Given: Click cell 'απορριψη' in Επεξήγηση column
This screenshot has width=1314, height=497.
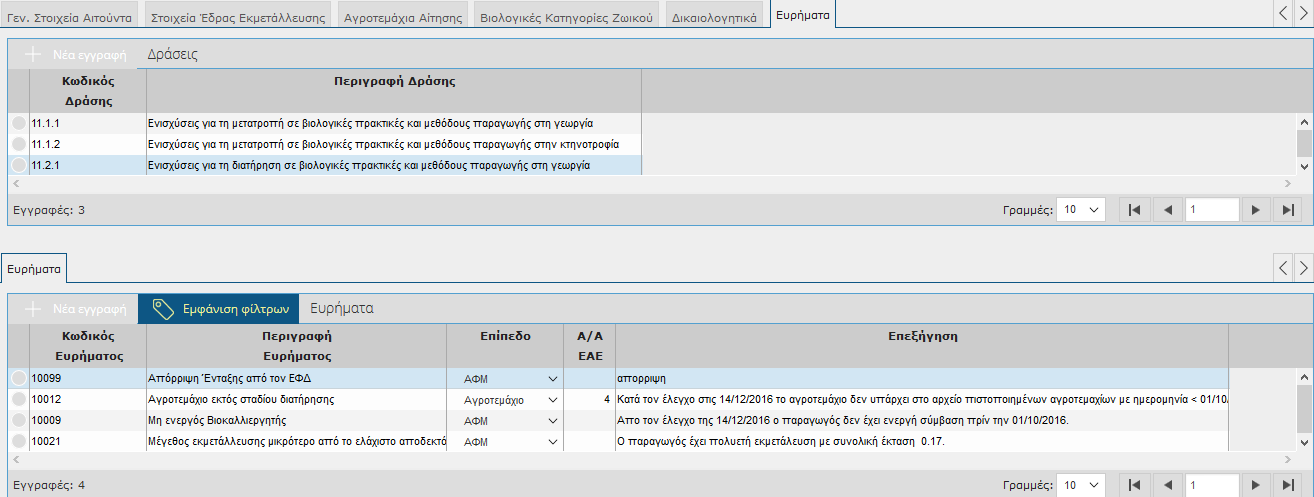Looking at the screenshot, I should [922, 379].
